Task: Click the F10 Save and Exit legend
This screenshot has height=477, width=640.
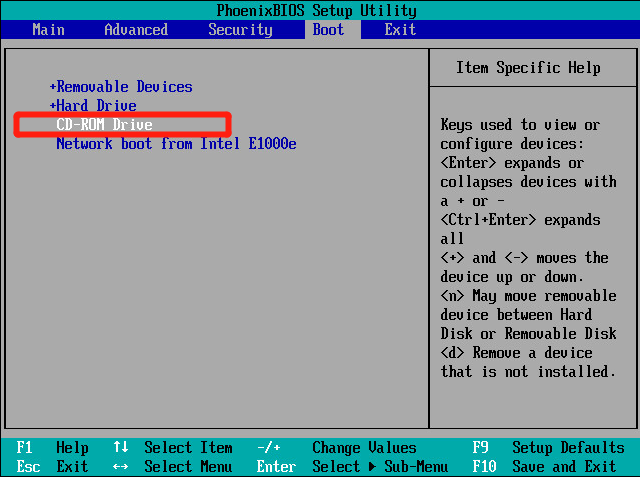Action: [x=544, y=466]
